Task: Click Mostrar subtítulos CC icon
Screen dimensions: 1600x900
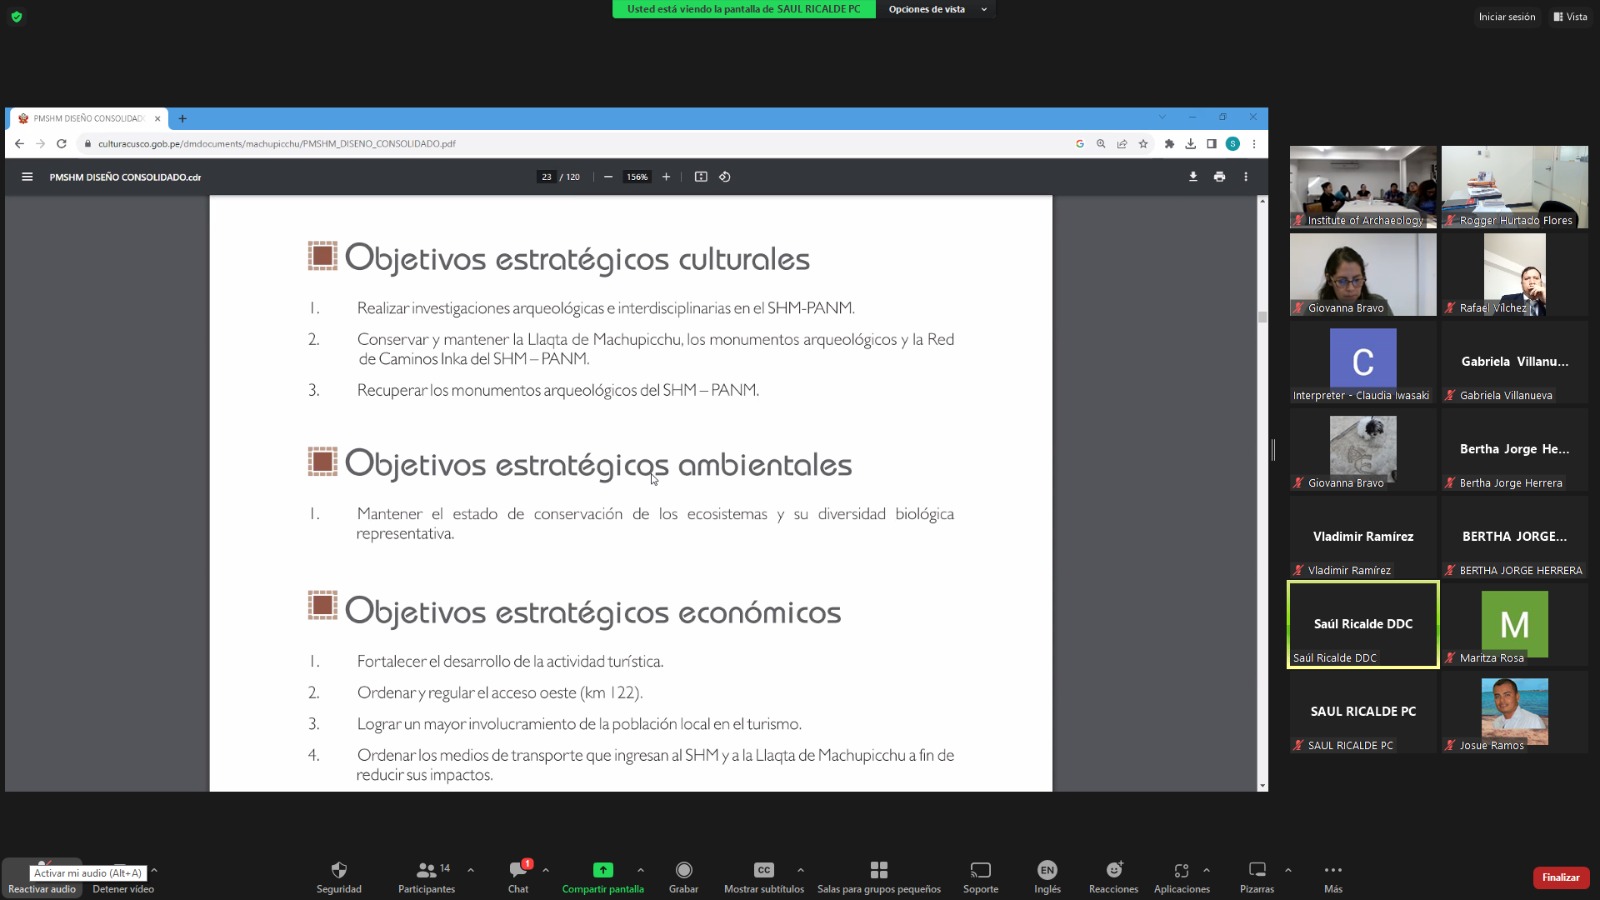Action: [764, 870]
